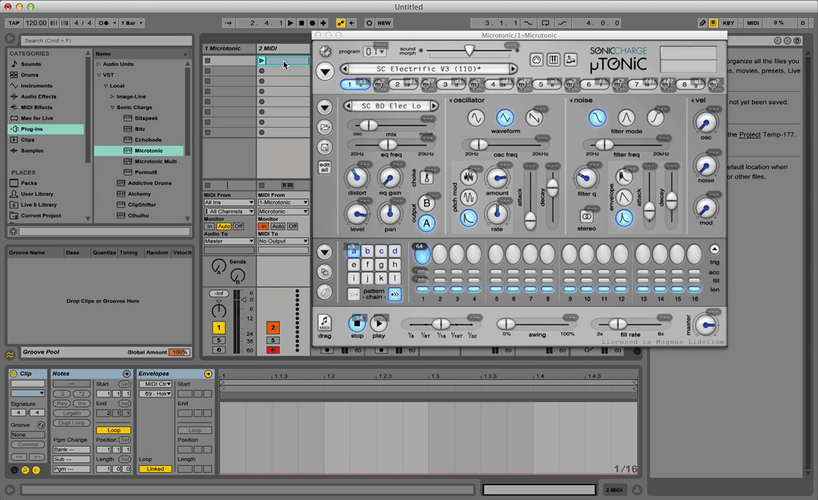Toggle the MIDI map mode switch
Image resolution: width=818 pixels, height=500 pixels.
coord(753,23)
